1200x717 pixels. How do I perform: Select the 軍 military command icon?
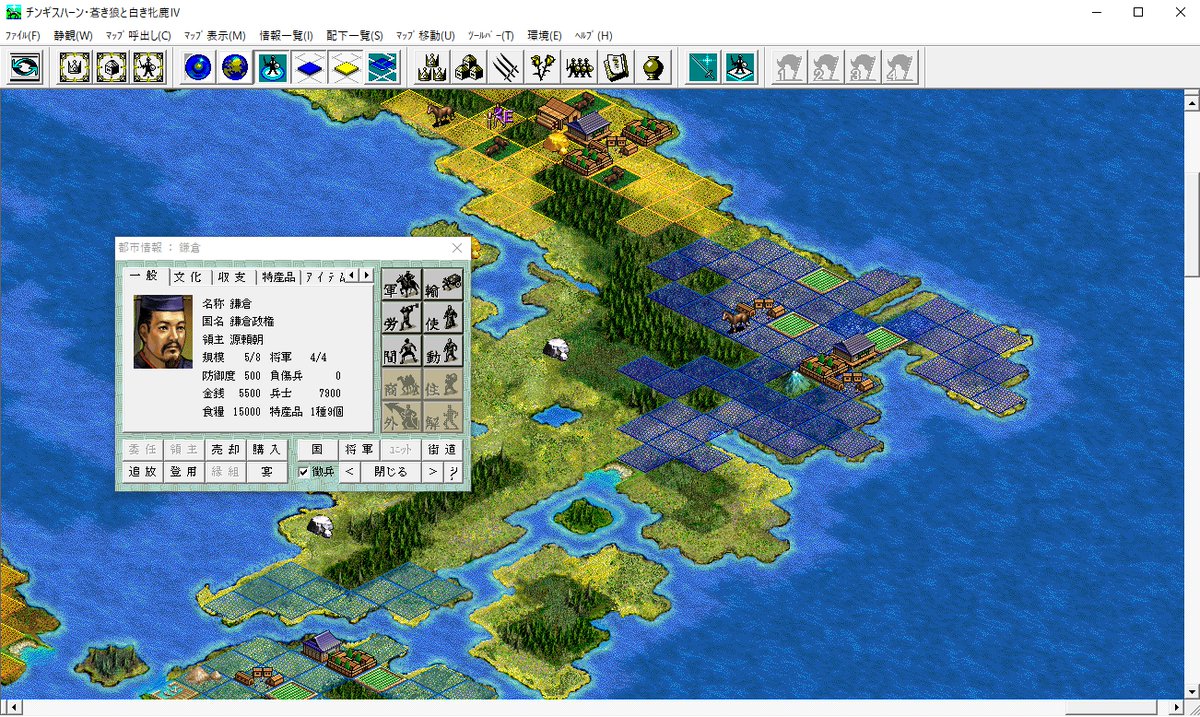(x=401, y=285)
